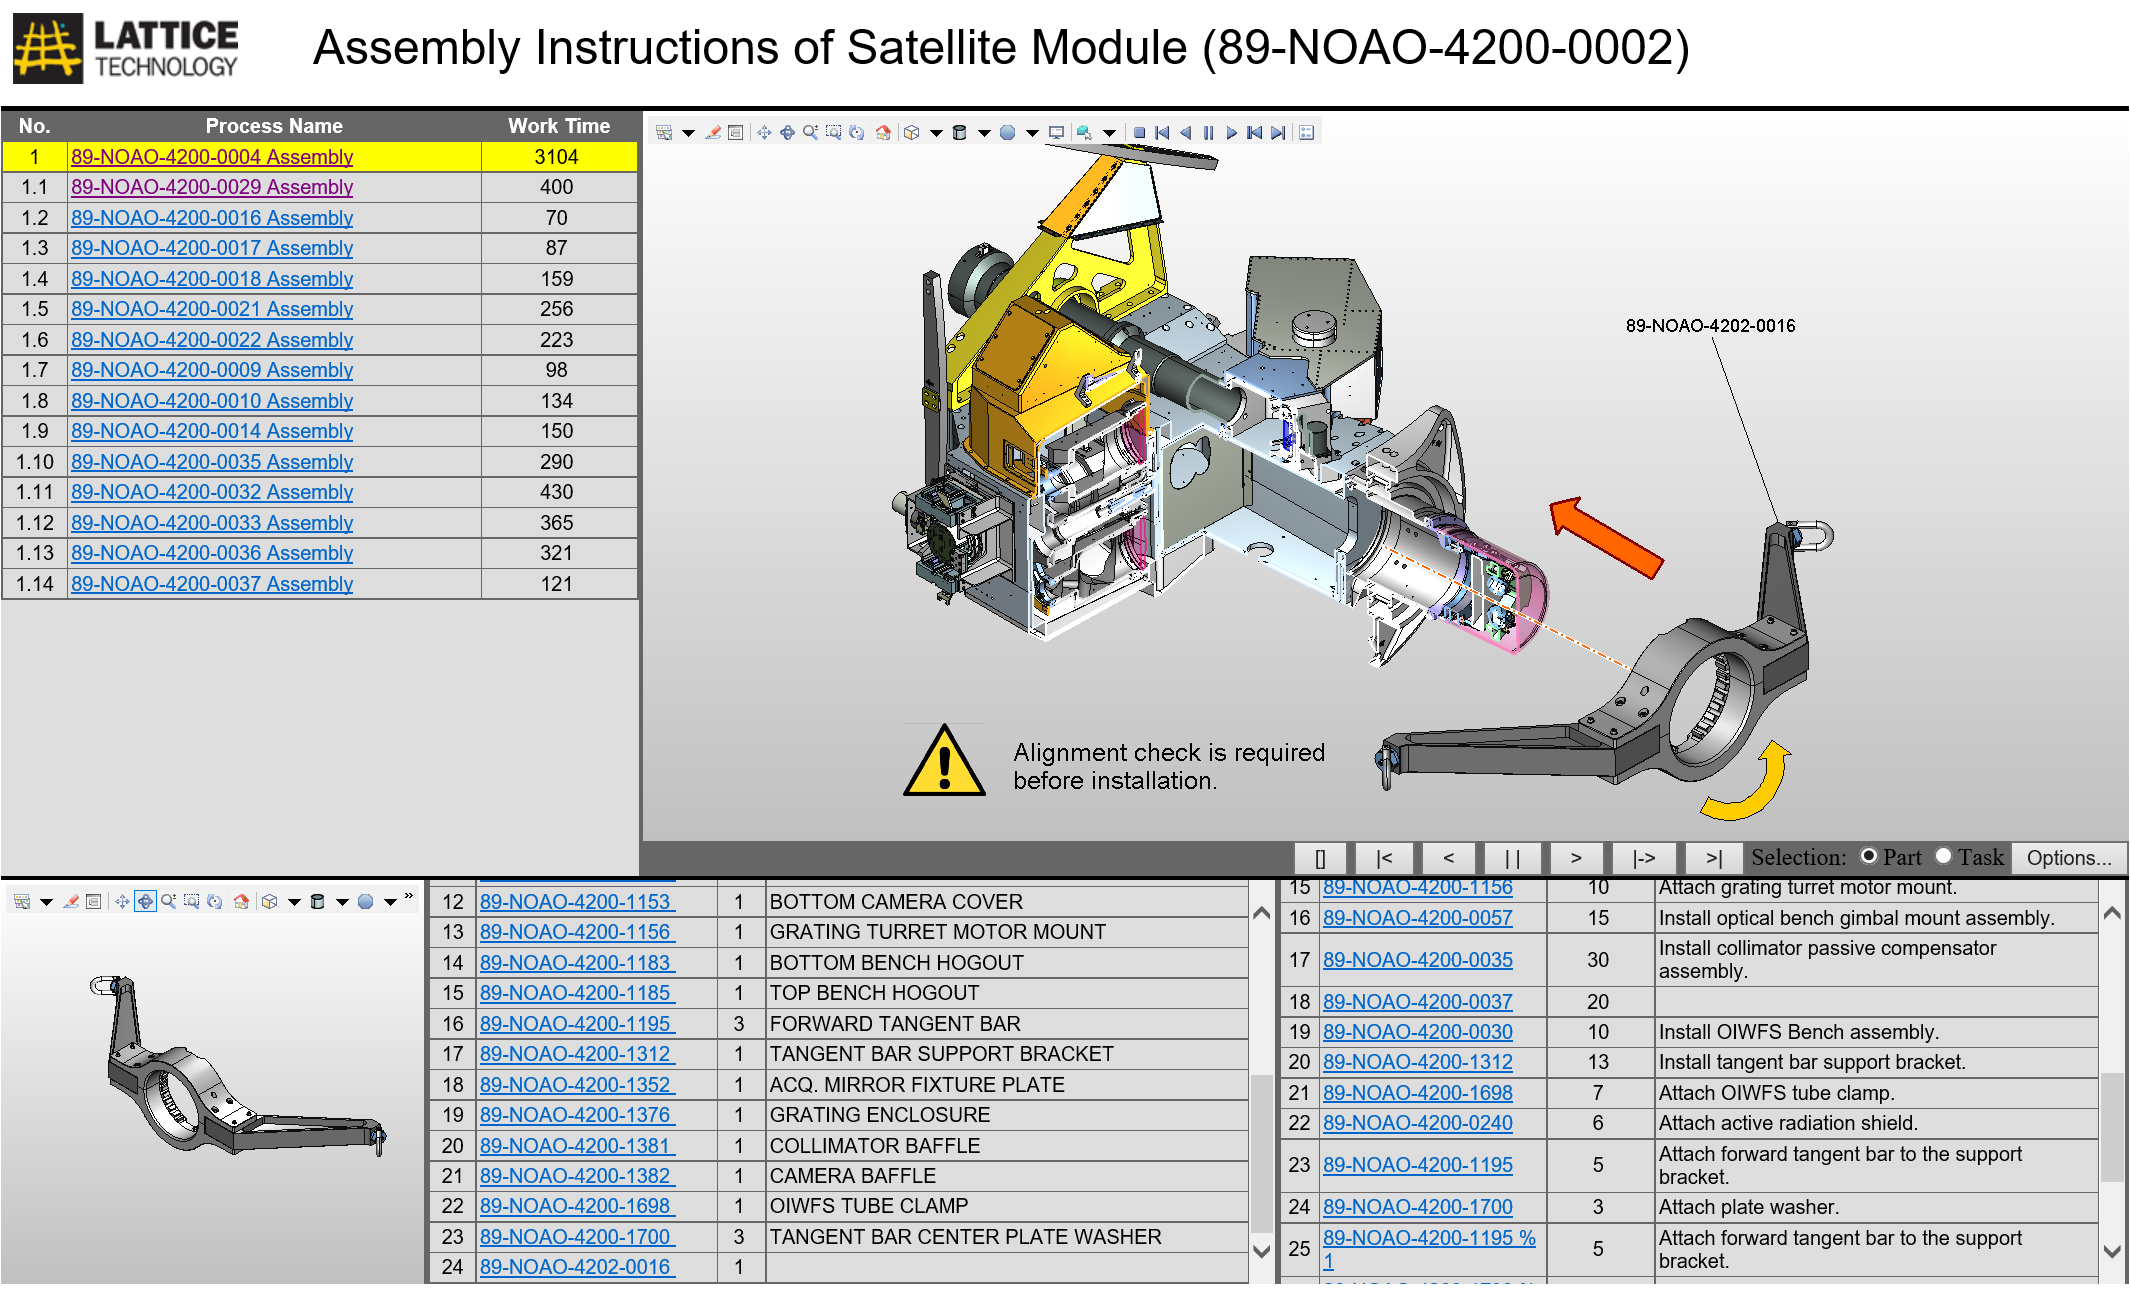This screenshot has height=1315, width=2130.
Task: Click the task list scroll-down arrow
Action: click(x=2112, y=1251)
